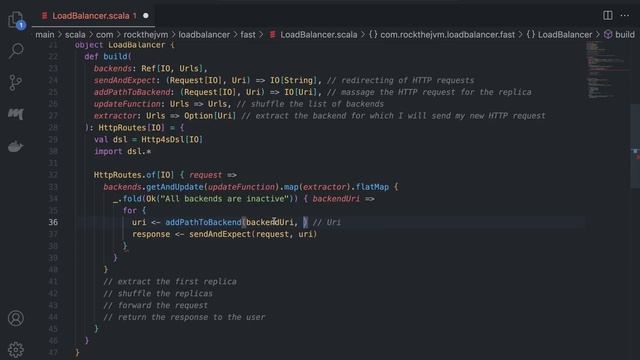Viewport: 640px width, 360px height.
Task: Click the 'flatMap' call on line 33
Action: 372,187
